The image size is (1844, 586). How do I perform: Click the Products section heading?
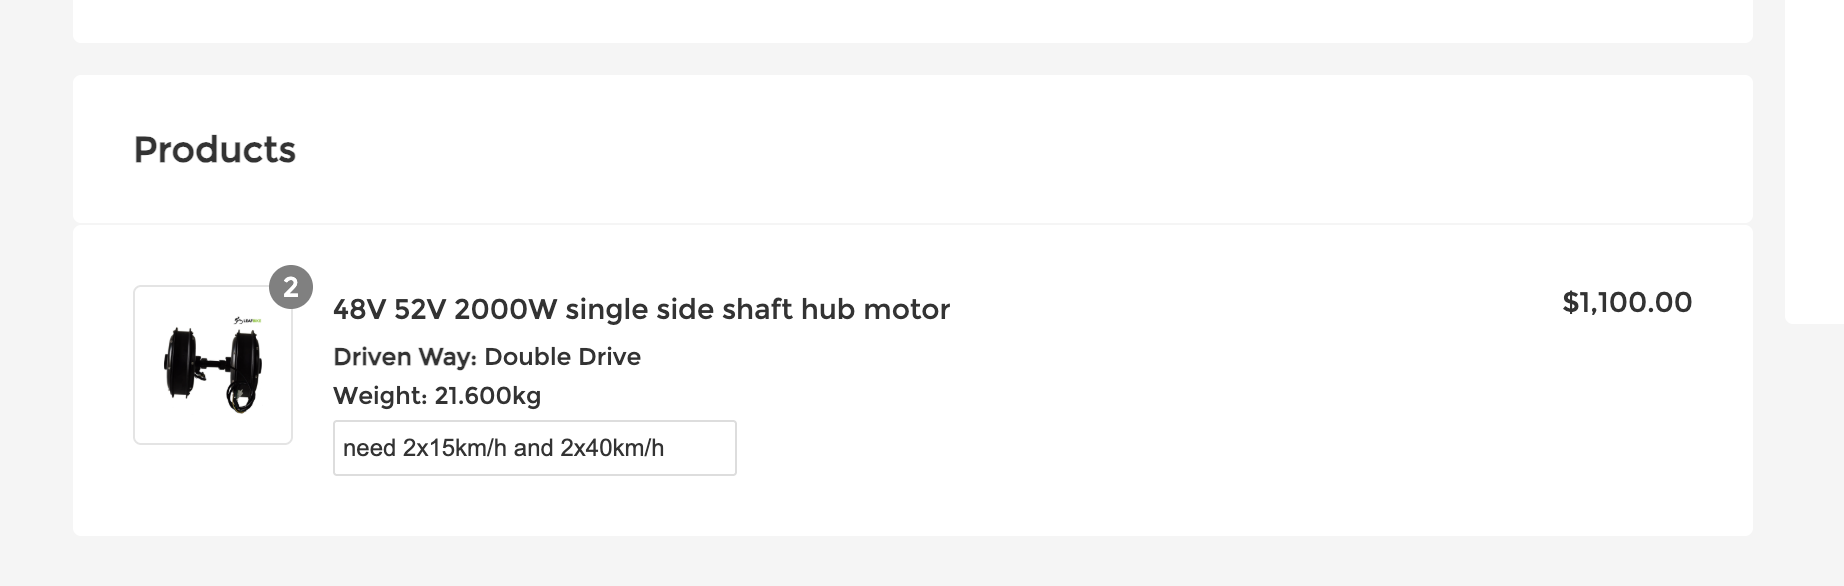click(215, 150)
